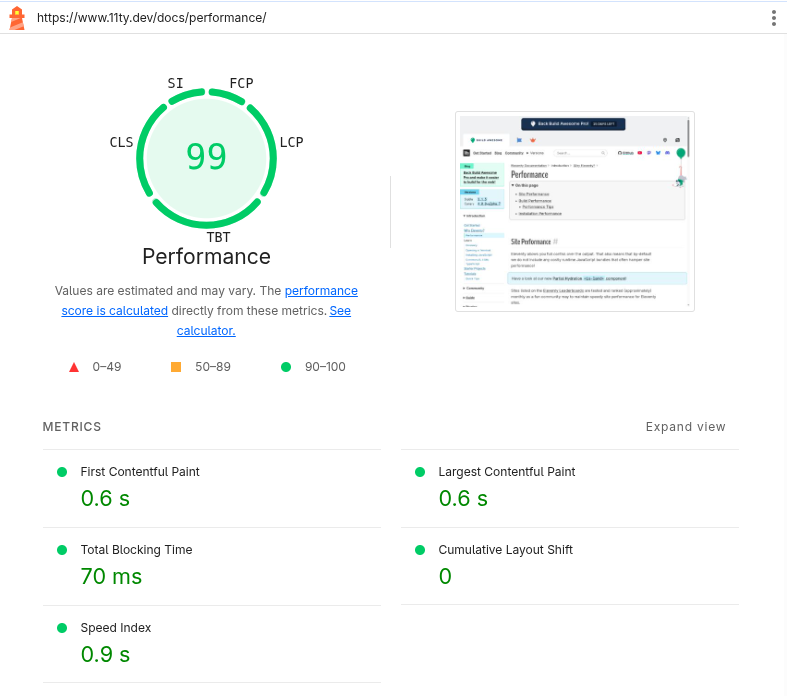Viewport: 787px width, 696px height.
Task: Open the three-dot tools menu
Action: 773,18
